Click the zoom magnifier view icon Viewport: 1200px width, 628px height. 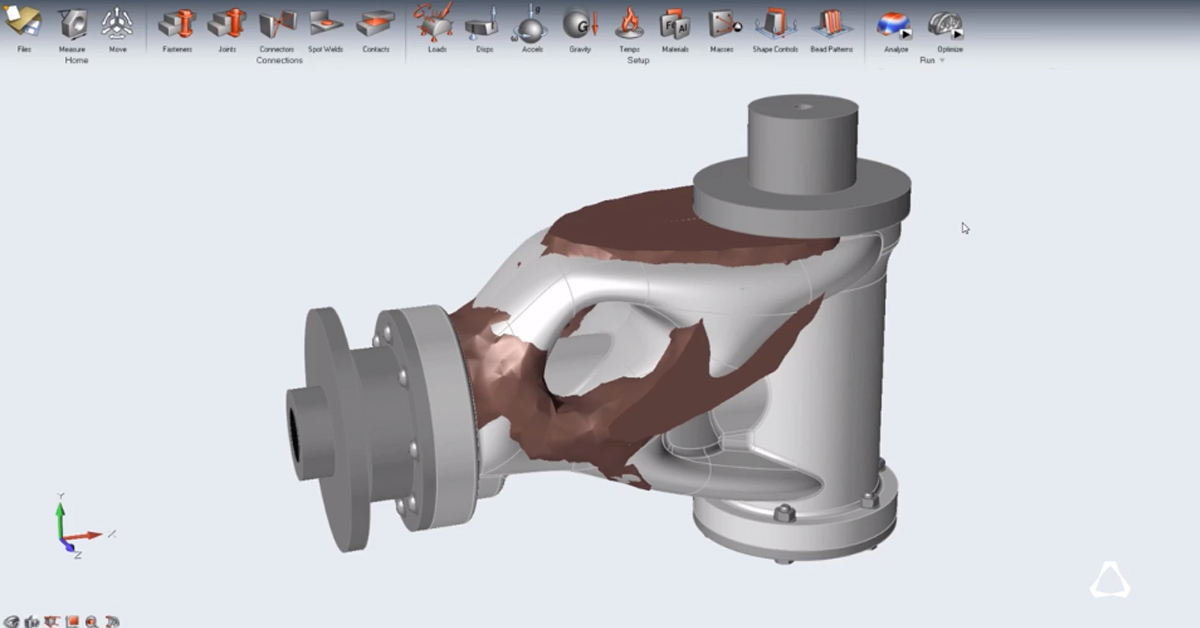pyautogui.click(x=92, y=621)
